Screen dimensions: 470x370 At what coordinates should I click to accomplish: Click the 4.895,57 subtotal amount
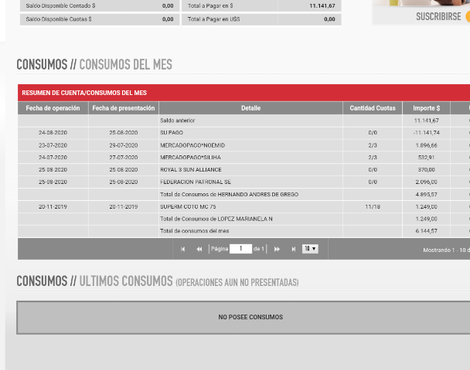426,194
